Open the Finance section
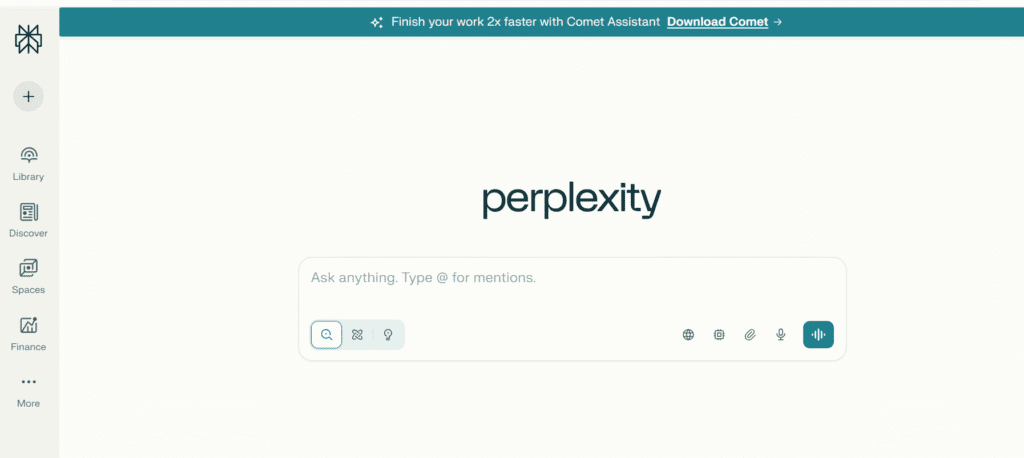 [x=28, y=333]
